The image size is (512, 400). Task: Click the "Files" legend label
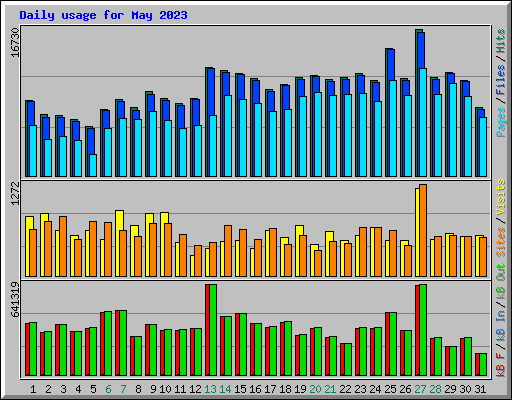pos(501,80)
